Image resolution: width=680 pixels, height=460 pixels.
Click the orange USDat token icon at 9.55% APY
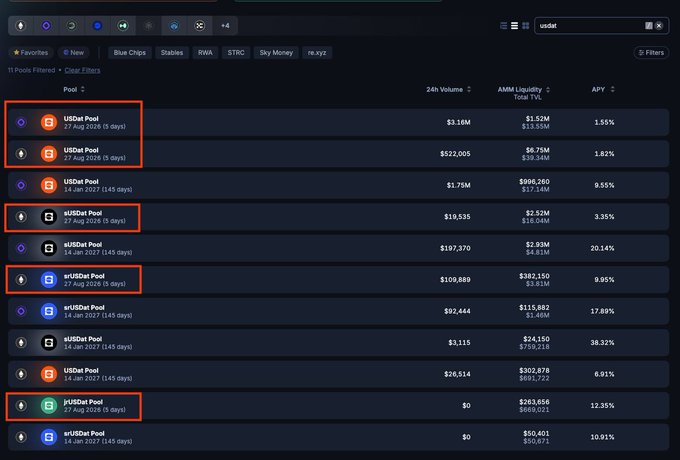pos(49,185)
